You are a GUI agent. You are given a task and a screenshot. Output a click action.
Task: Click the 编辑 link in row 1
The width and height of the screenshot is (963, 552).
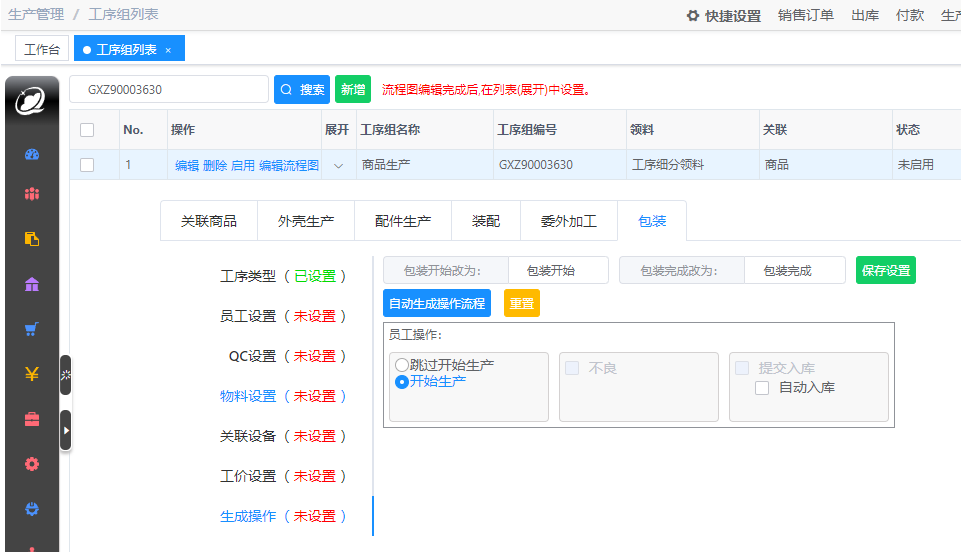click(x=187, y=166)
